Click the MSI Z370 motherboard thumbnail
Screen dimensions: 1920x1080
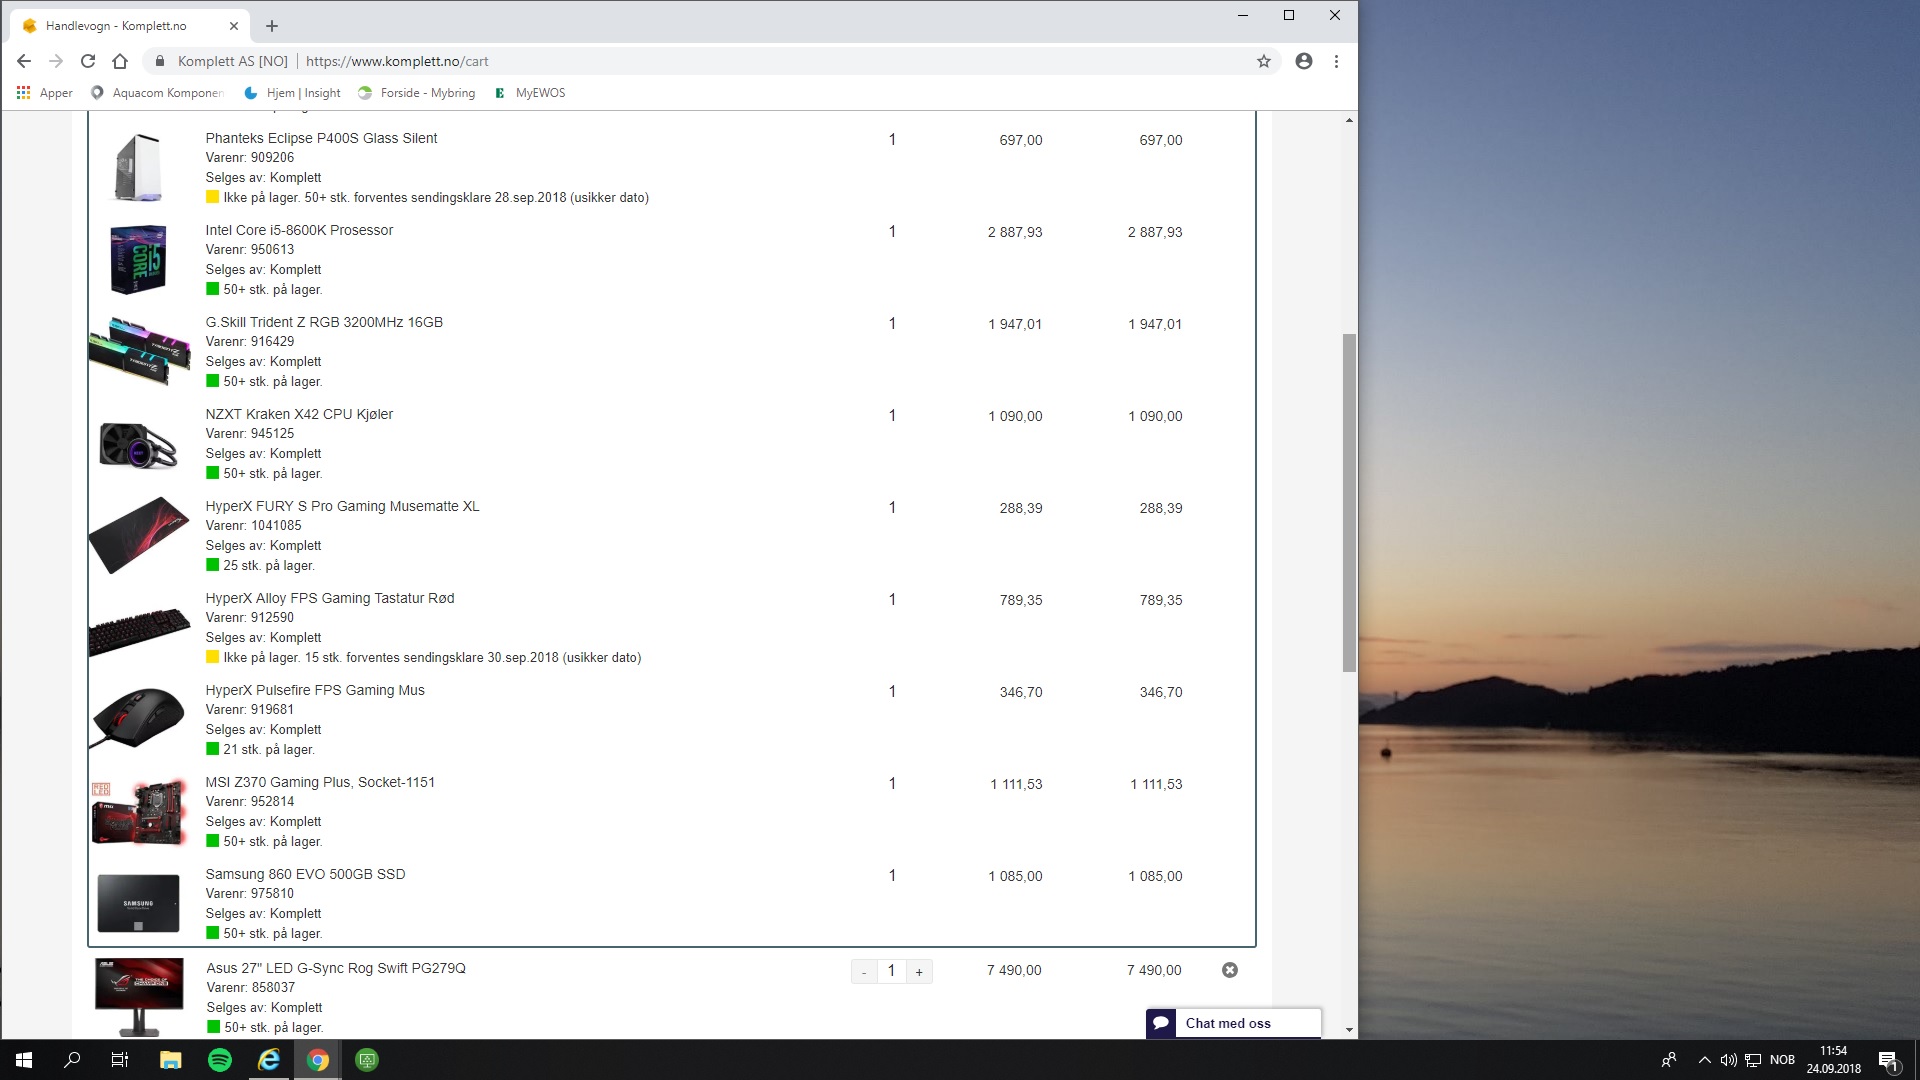pyautogui.click(x=139, y=811)
